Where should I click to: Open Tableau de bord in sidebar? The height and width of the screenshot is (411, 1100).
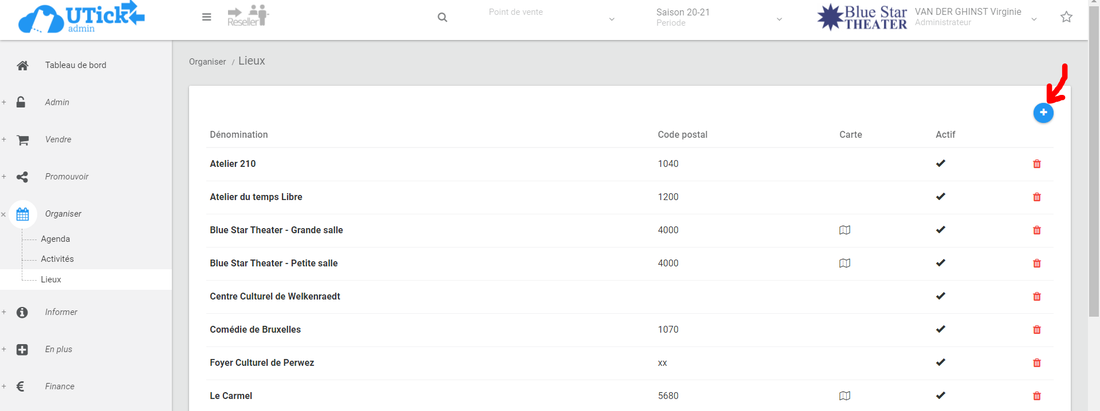pyautogui.click(x=75, y=65)
